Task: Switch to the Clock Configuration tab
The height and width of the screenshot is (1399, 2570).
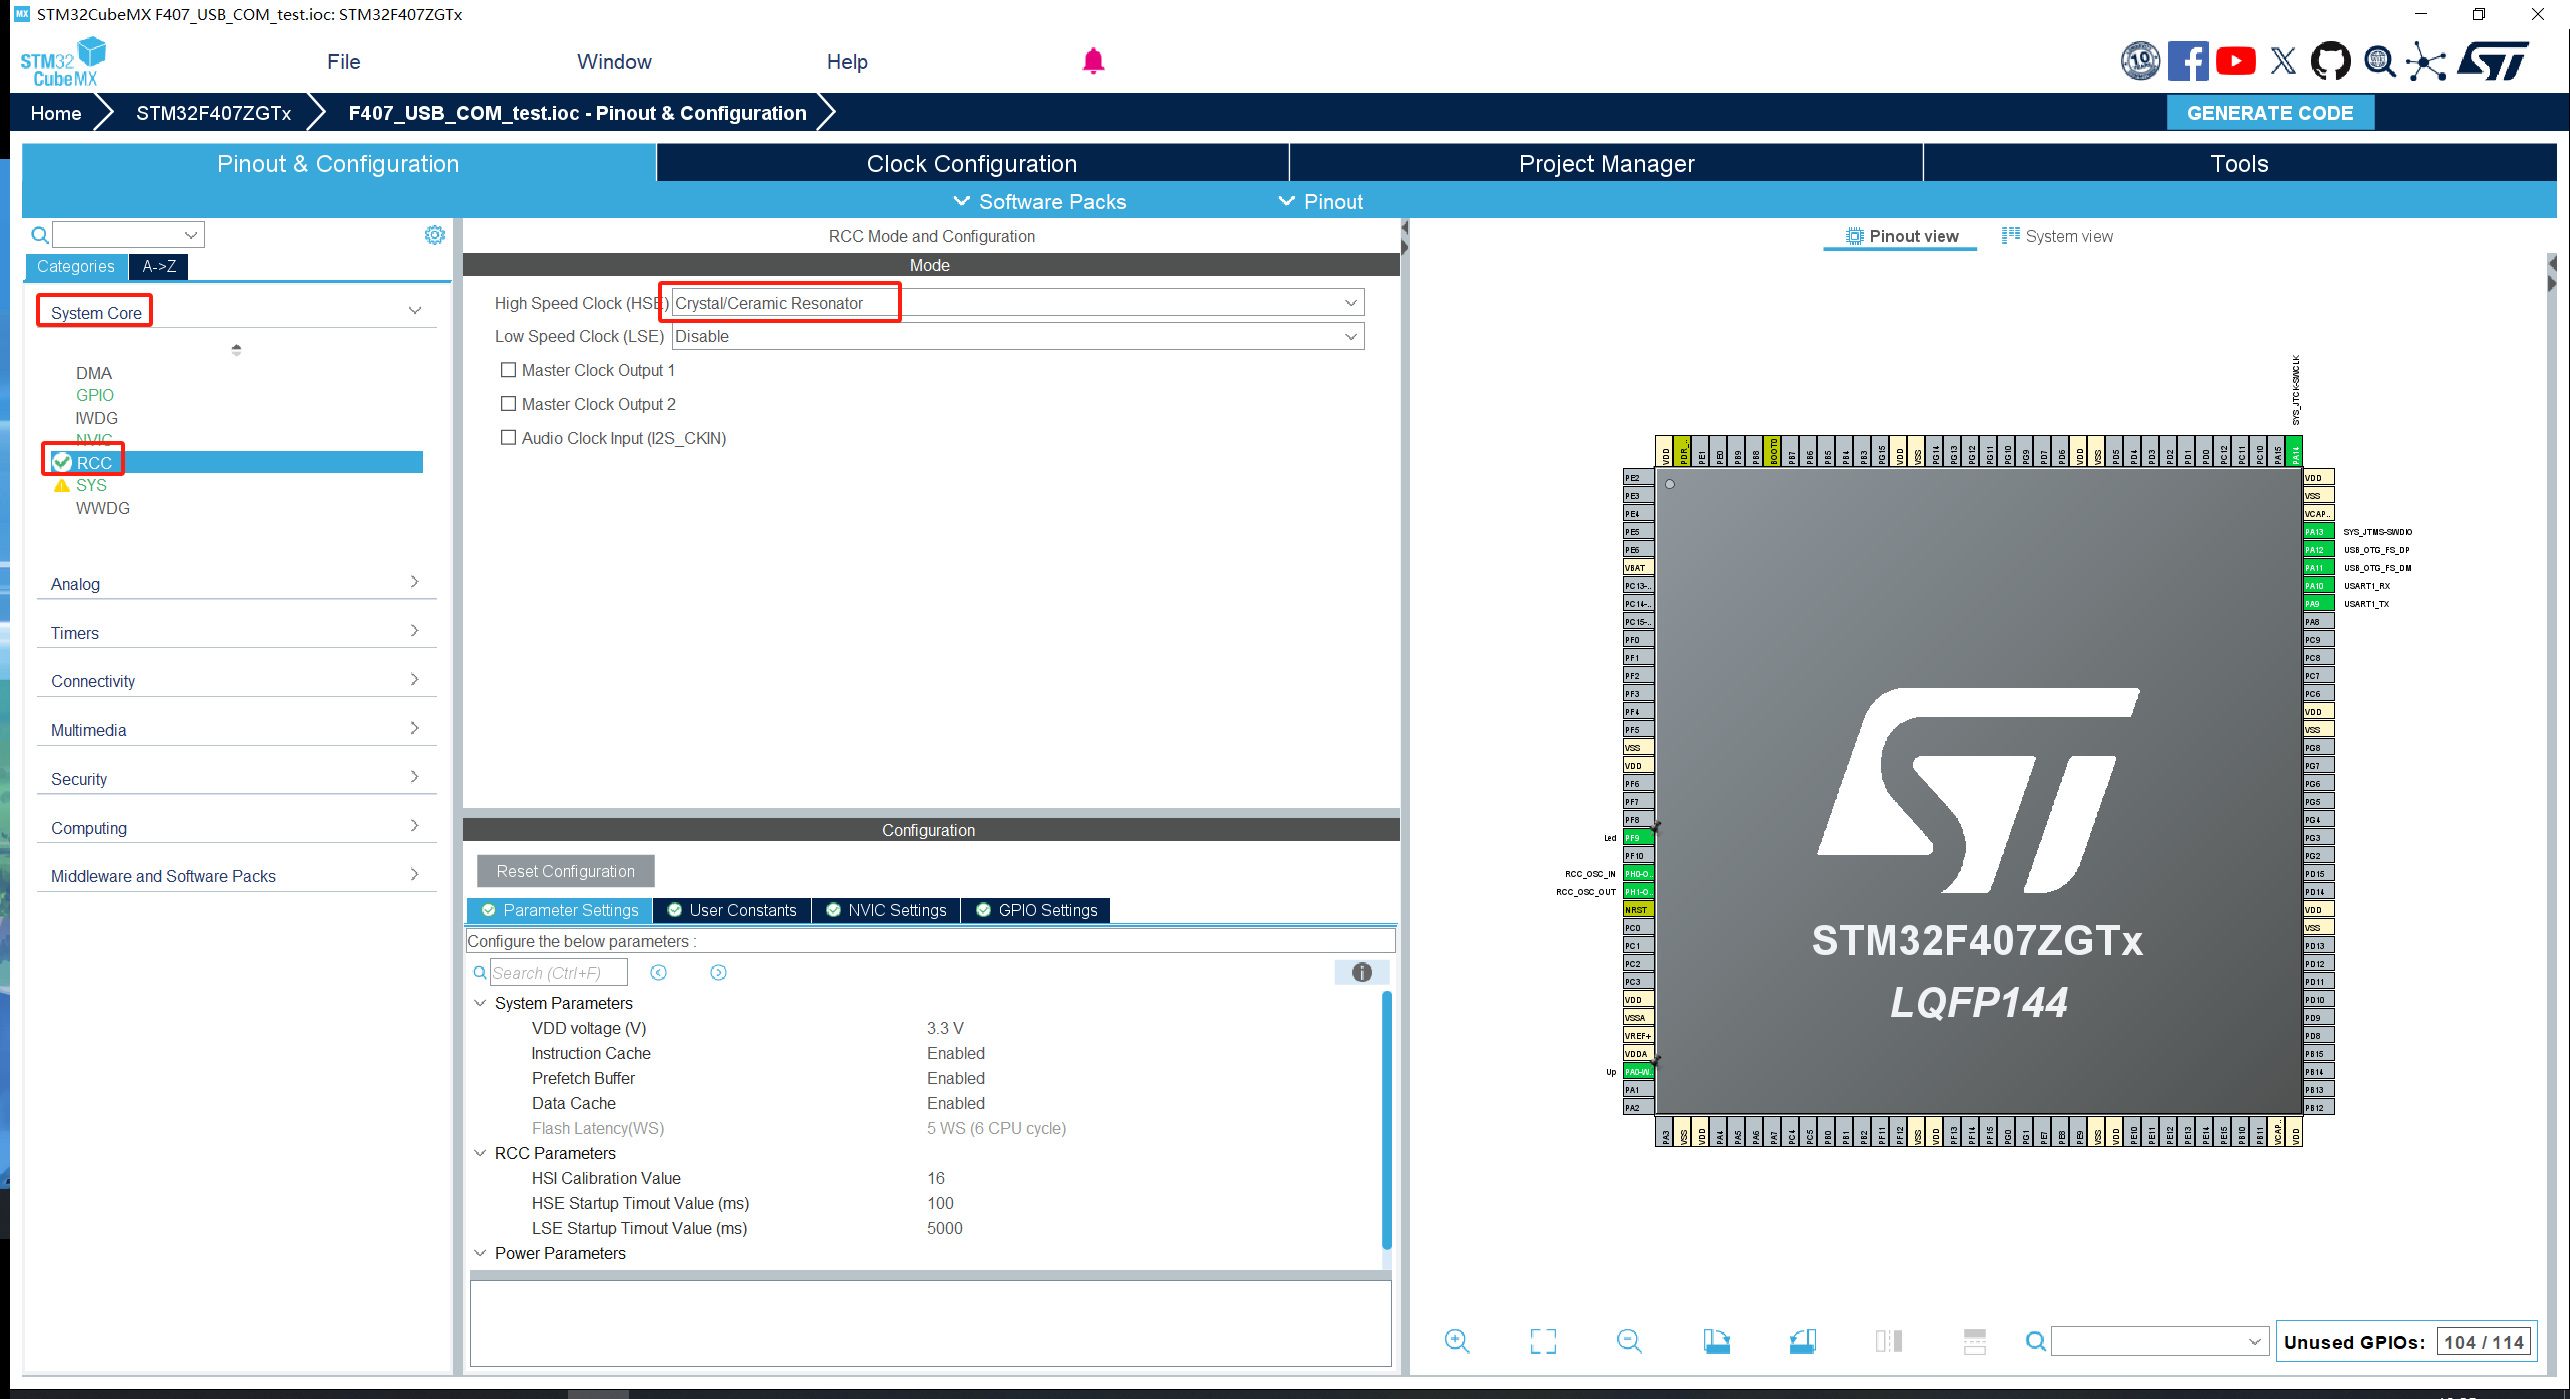Action: (x=972, y=162)
